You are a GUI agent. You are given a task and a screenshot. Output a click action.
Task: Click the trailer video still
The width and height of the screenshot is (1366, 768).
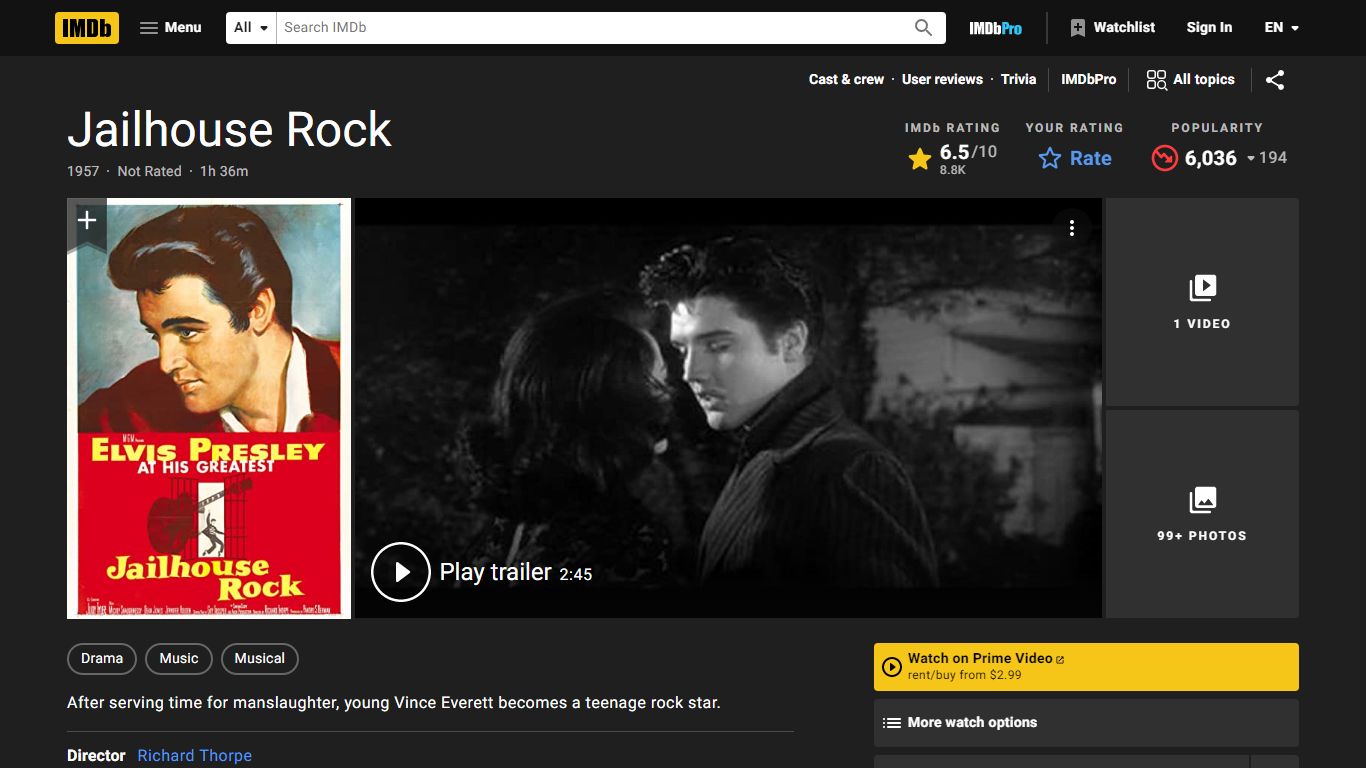(x=728, y=408)
